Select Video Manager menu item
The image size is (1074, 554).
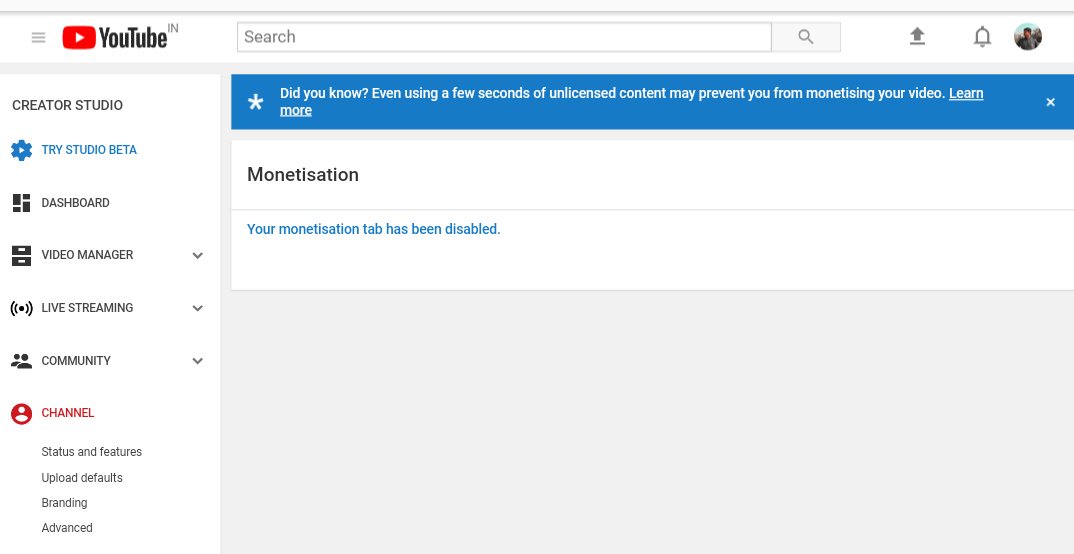point(87,255)
